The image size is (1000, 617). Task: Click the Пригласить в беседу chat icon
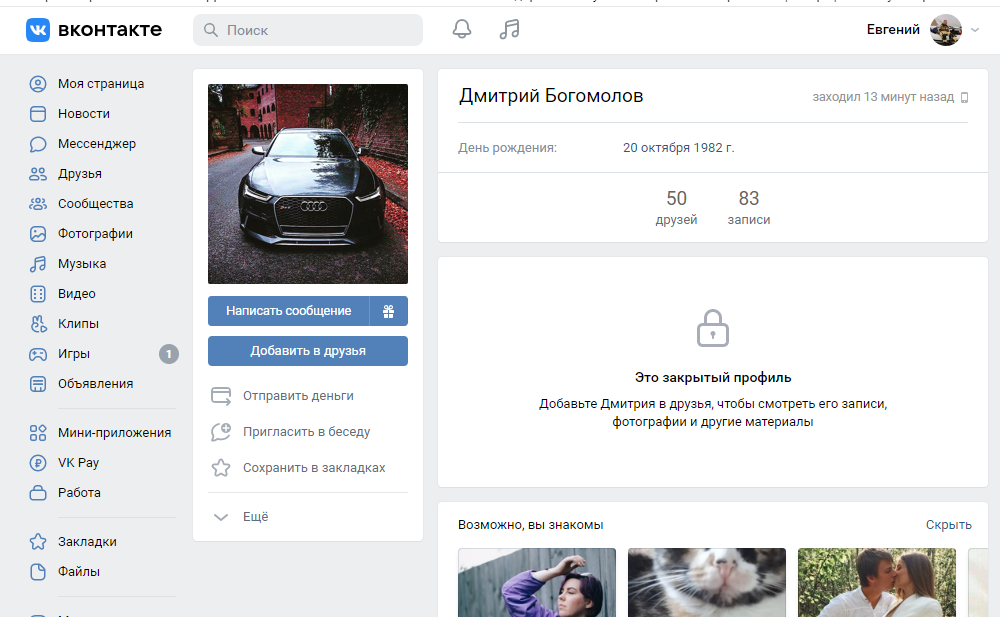point(221,432)
